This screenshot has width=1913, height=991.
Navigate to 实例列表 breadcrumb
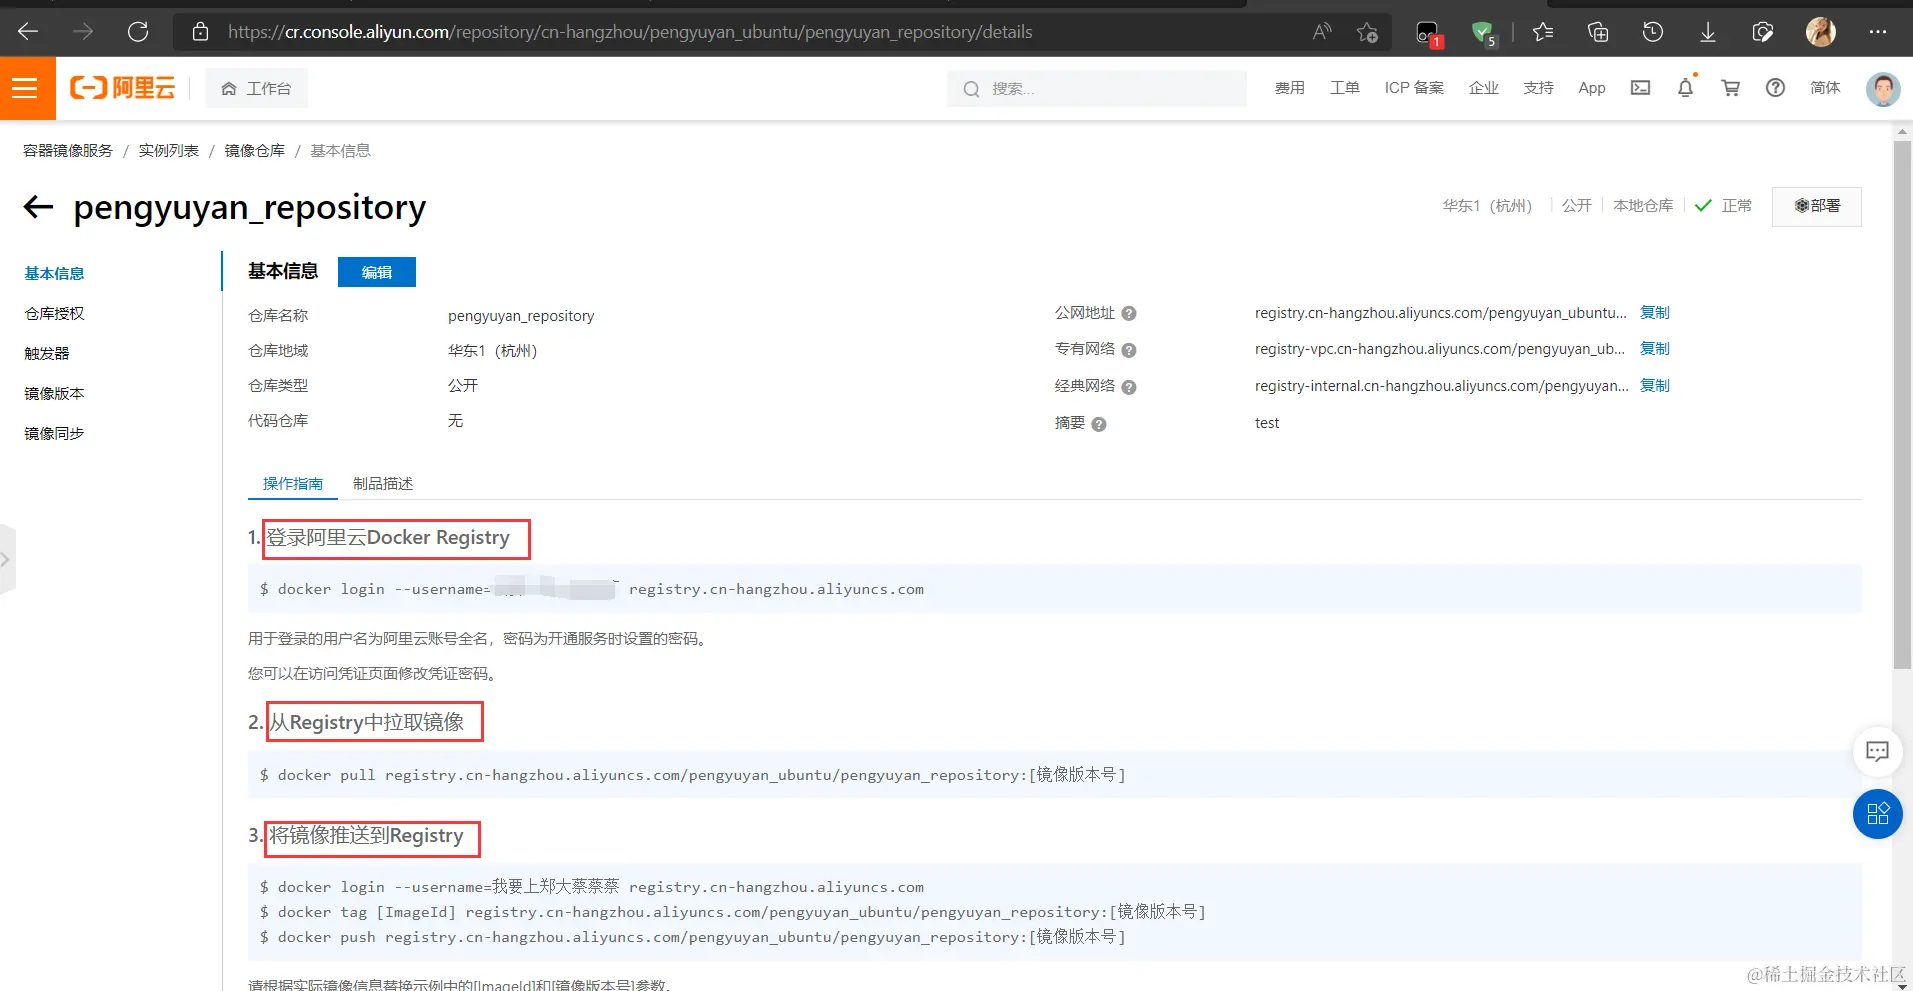tap(169, 151)
